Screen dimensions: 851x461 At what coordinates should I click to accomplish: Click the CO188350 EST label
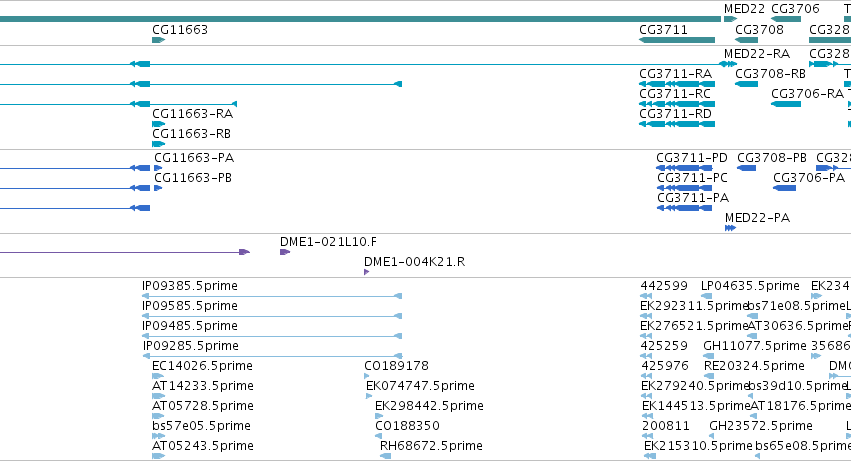coord(407,426)
